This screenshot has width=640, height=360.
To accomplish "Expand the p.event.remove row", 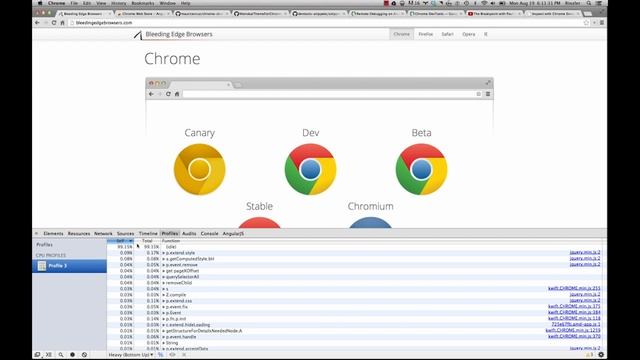I will click(x=164, y=265).
